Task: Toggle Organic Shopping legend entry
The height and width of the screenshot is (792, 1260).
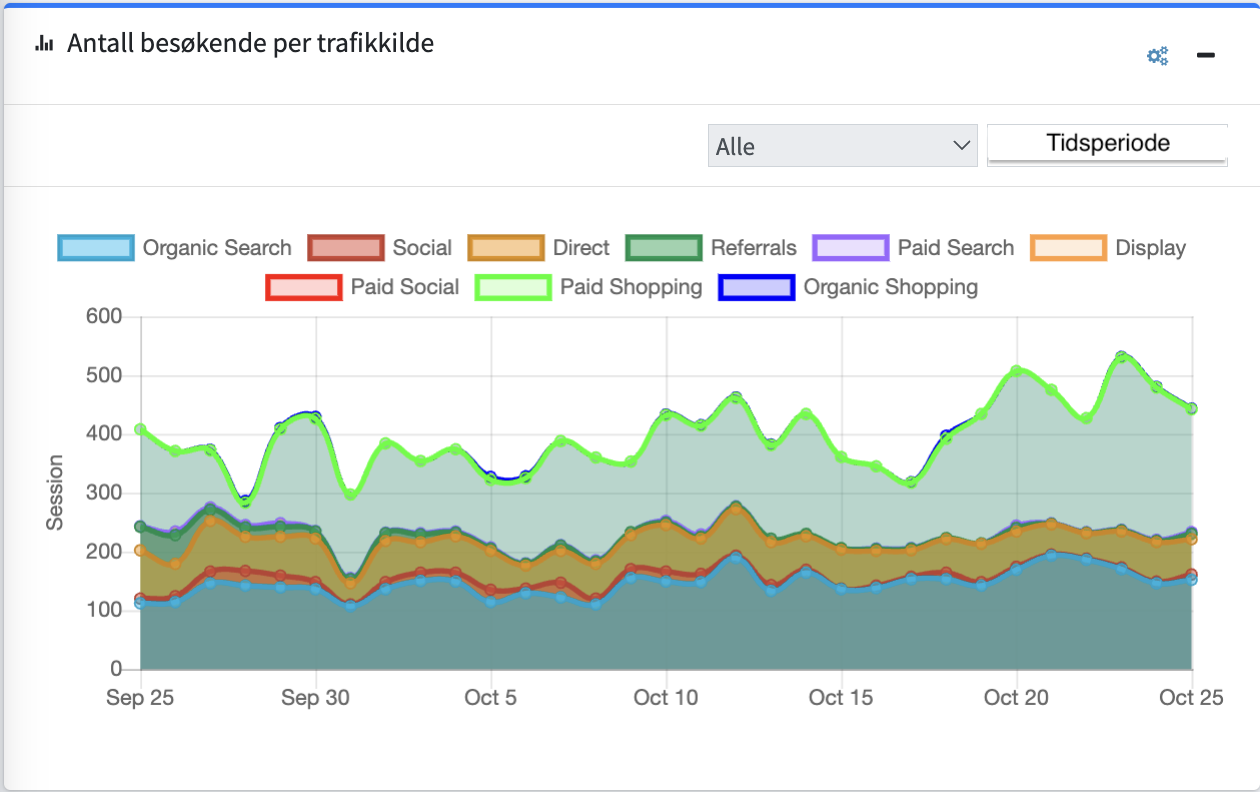Action: pos(890,287)
